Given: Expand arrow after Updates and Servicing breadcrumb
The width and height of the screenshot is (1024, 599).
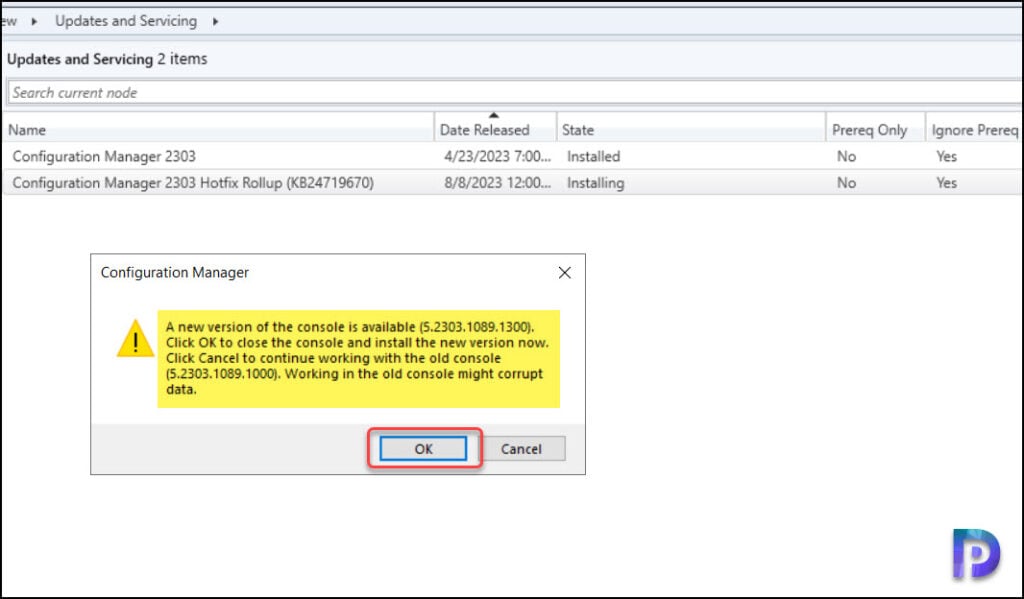Looking at the screenshot, I should (x=216, y=22).
